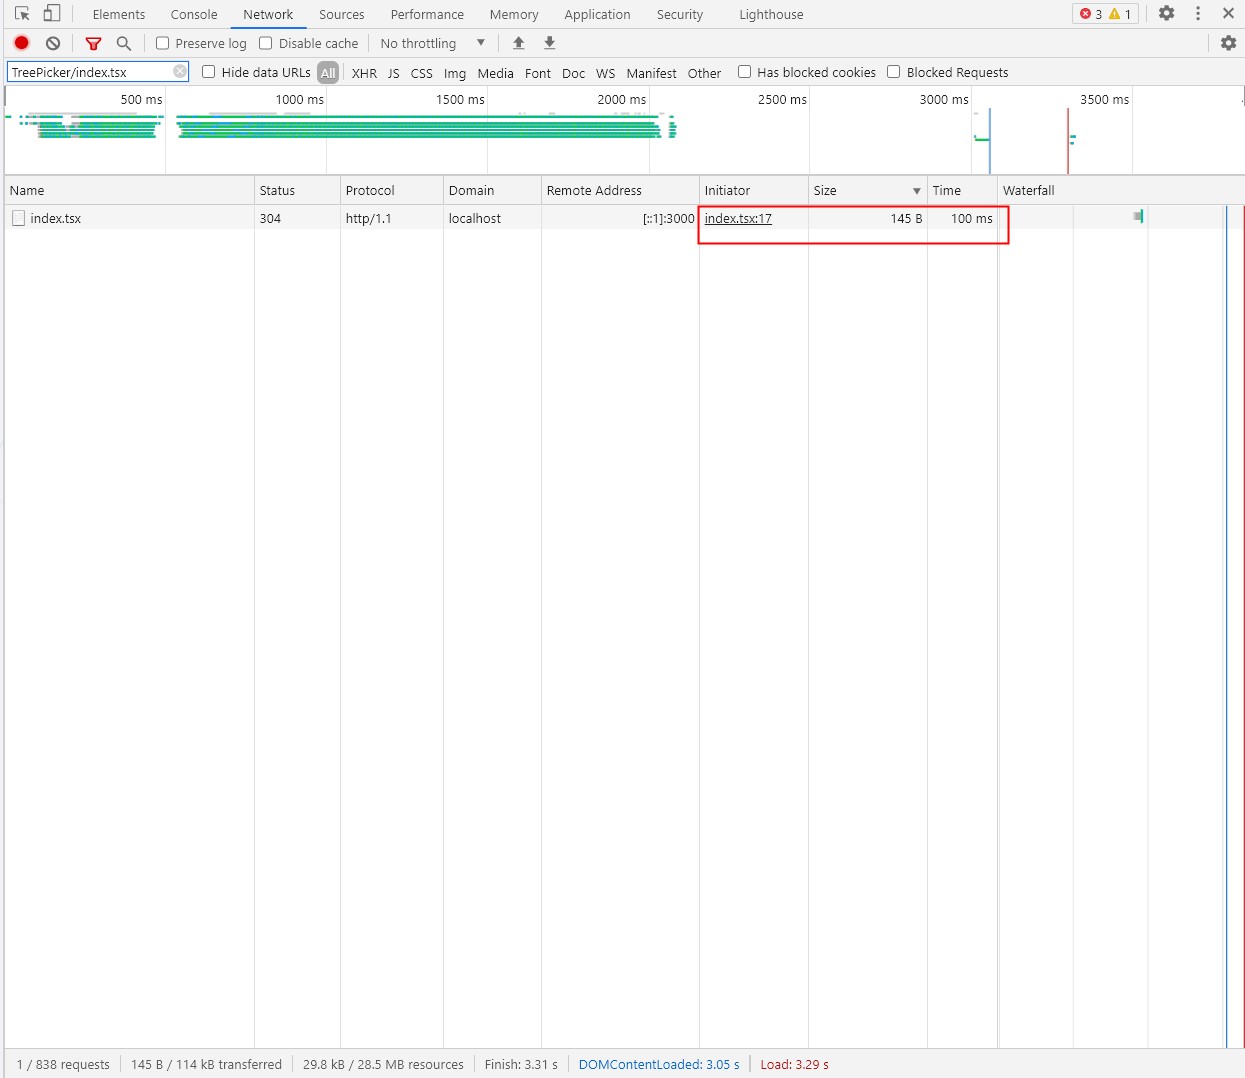Open the DevTools three-dot customize menu

click(1198, 14)
